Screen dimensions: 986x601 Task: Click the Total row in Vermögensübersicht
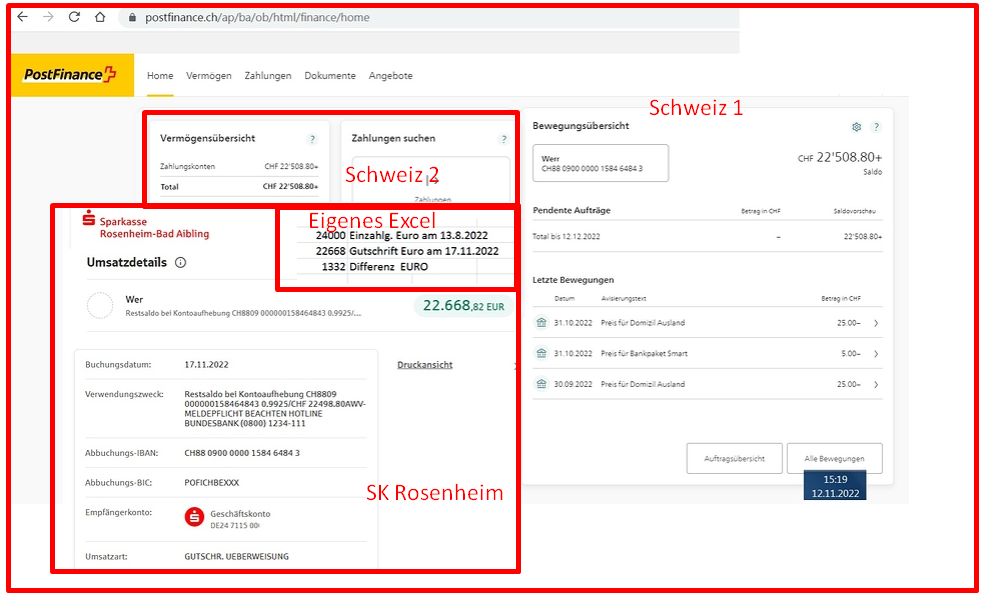point(239,187)
